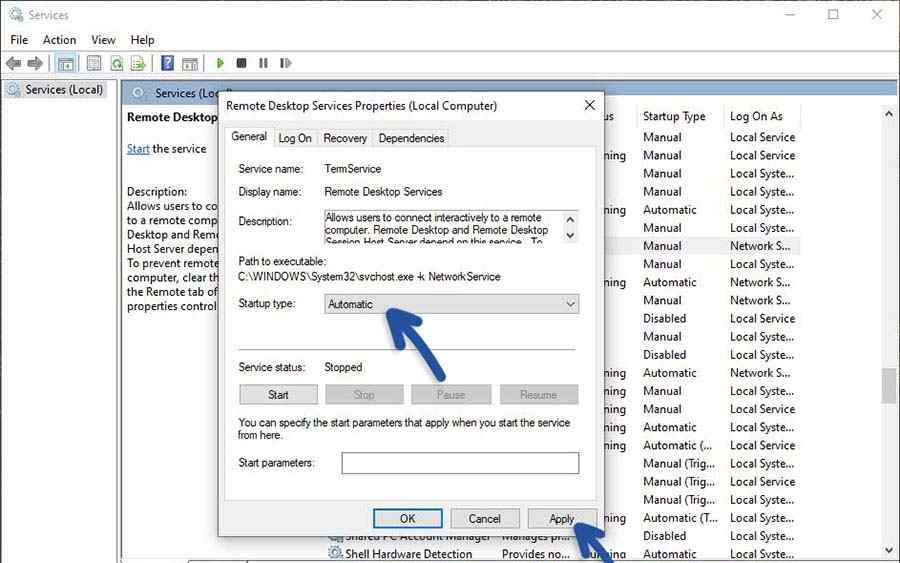This screenshot has width=900, height=563.
Task: Toggle the Show/Hide Console Tree toolbar icon
Action: [66, 63]
